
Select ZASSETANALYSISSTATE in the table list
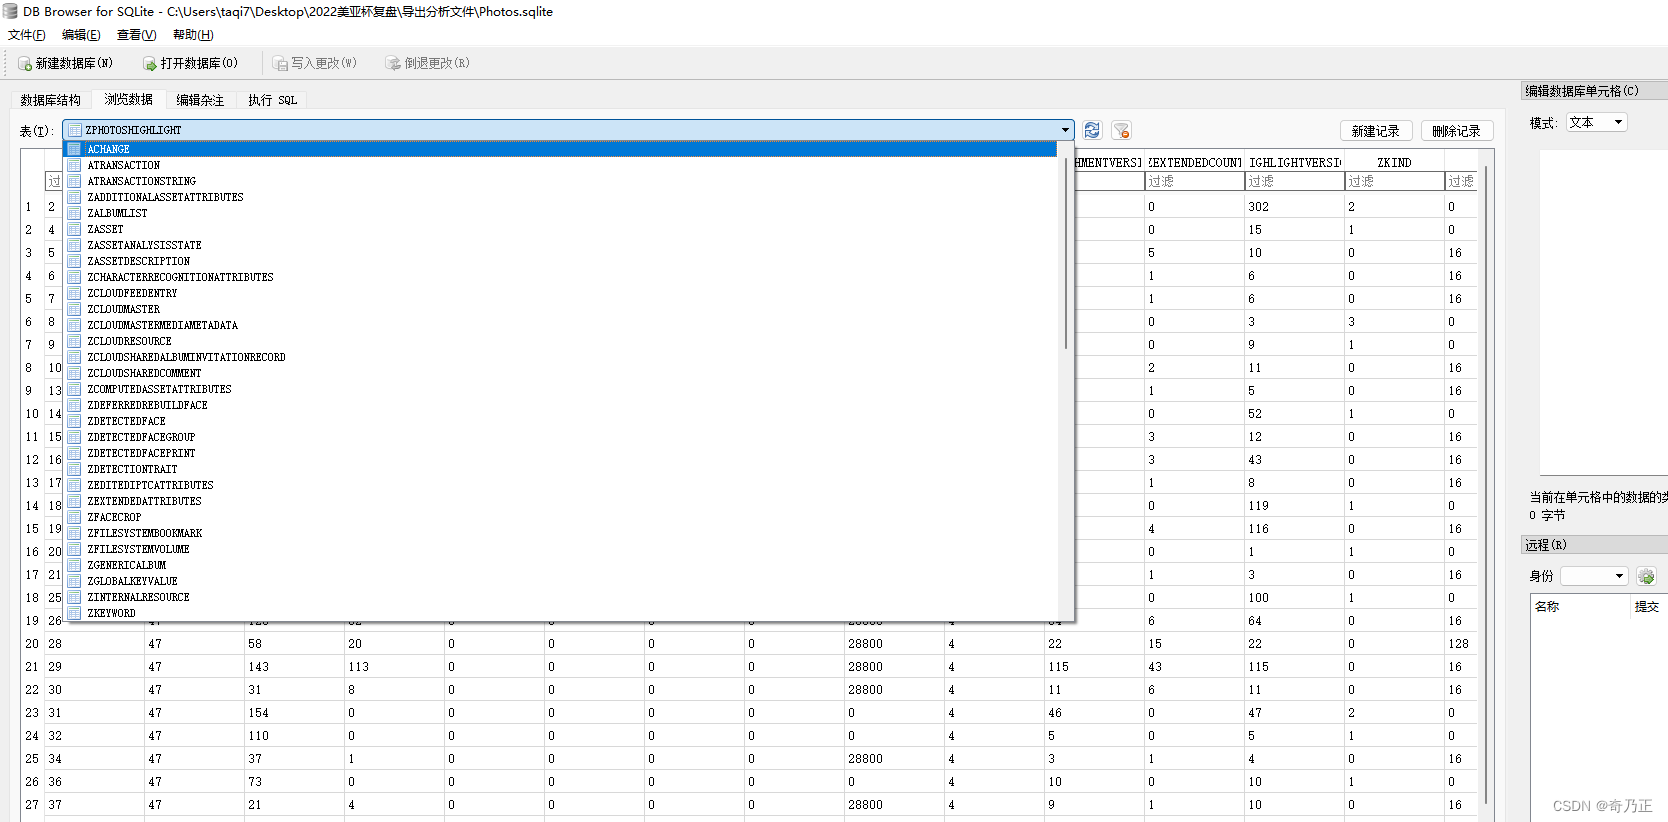click(x=561, y=245)
